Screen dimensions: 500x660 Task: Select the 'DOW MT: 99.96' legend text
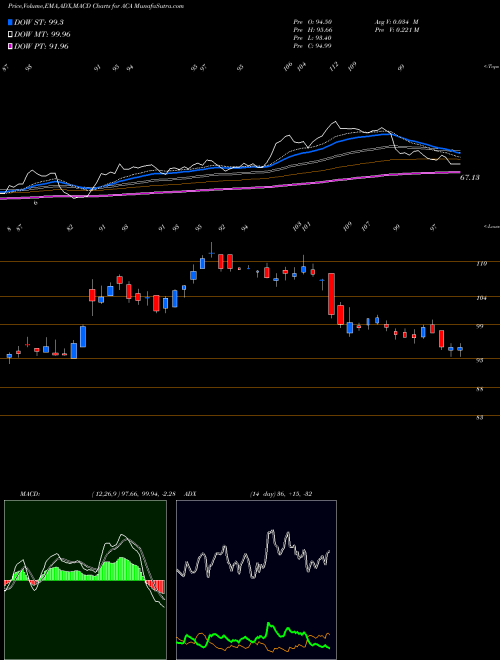pos(42,35)
